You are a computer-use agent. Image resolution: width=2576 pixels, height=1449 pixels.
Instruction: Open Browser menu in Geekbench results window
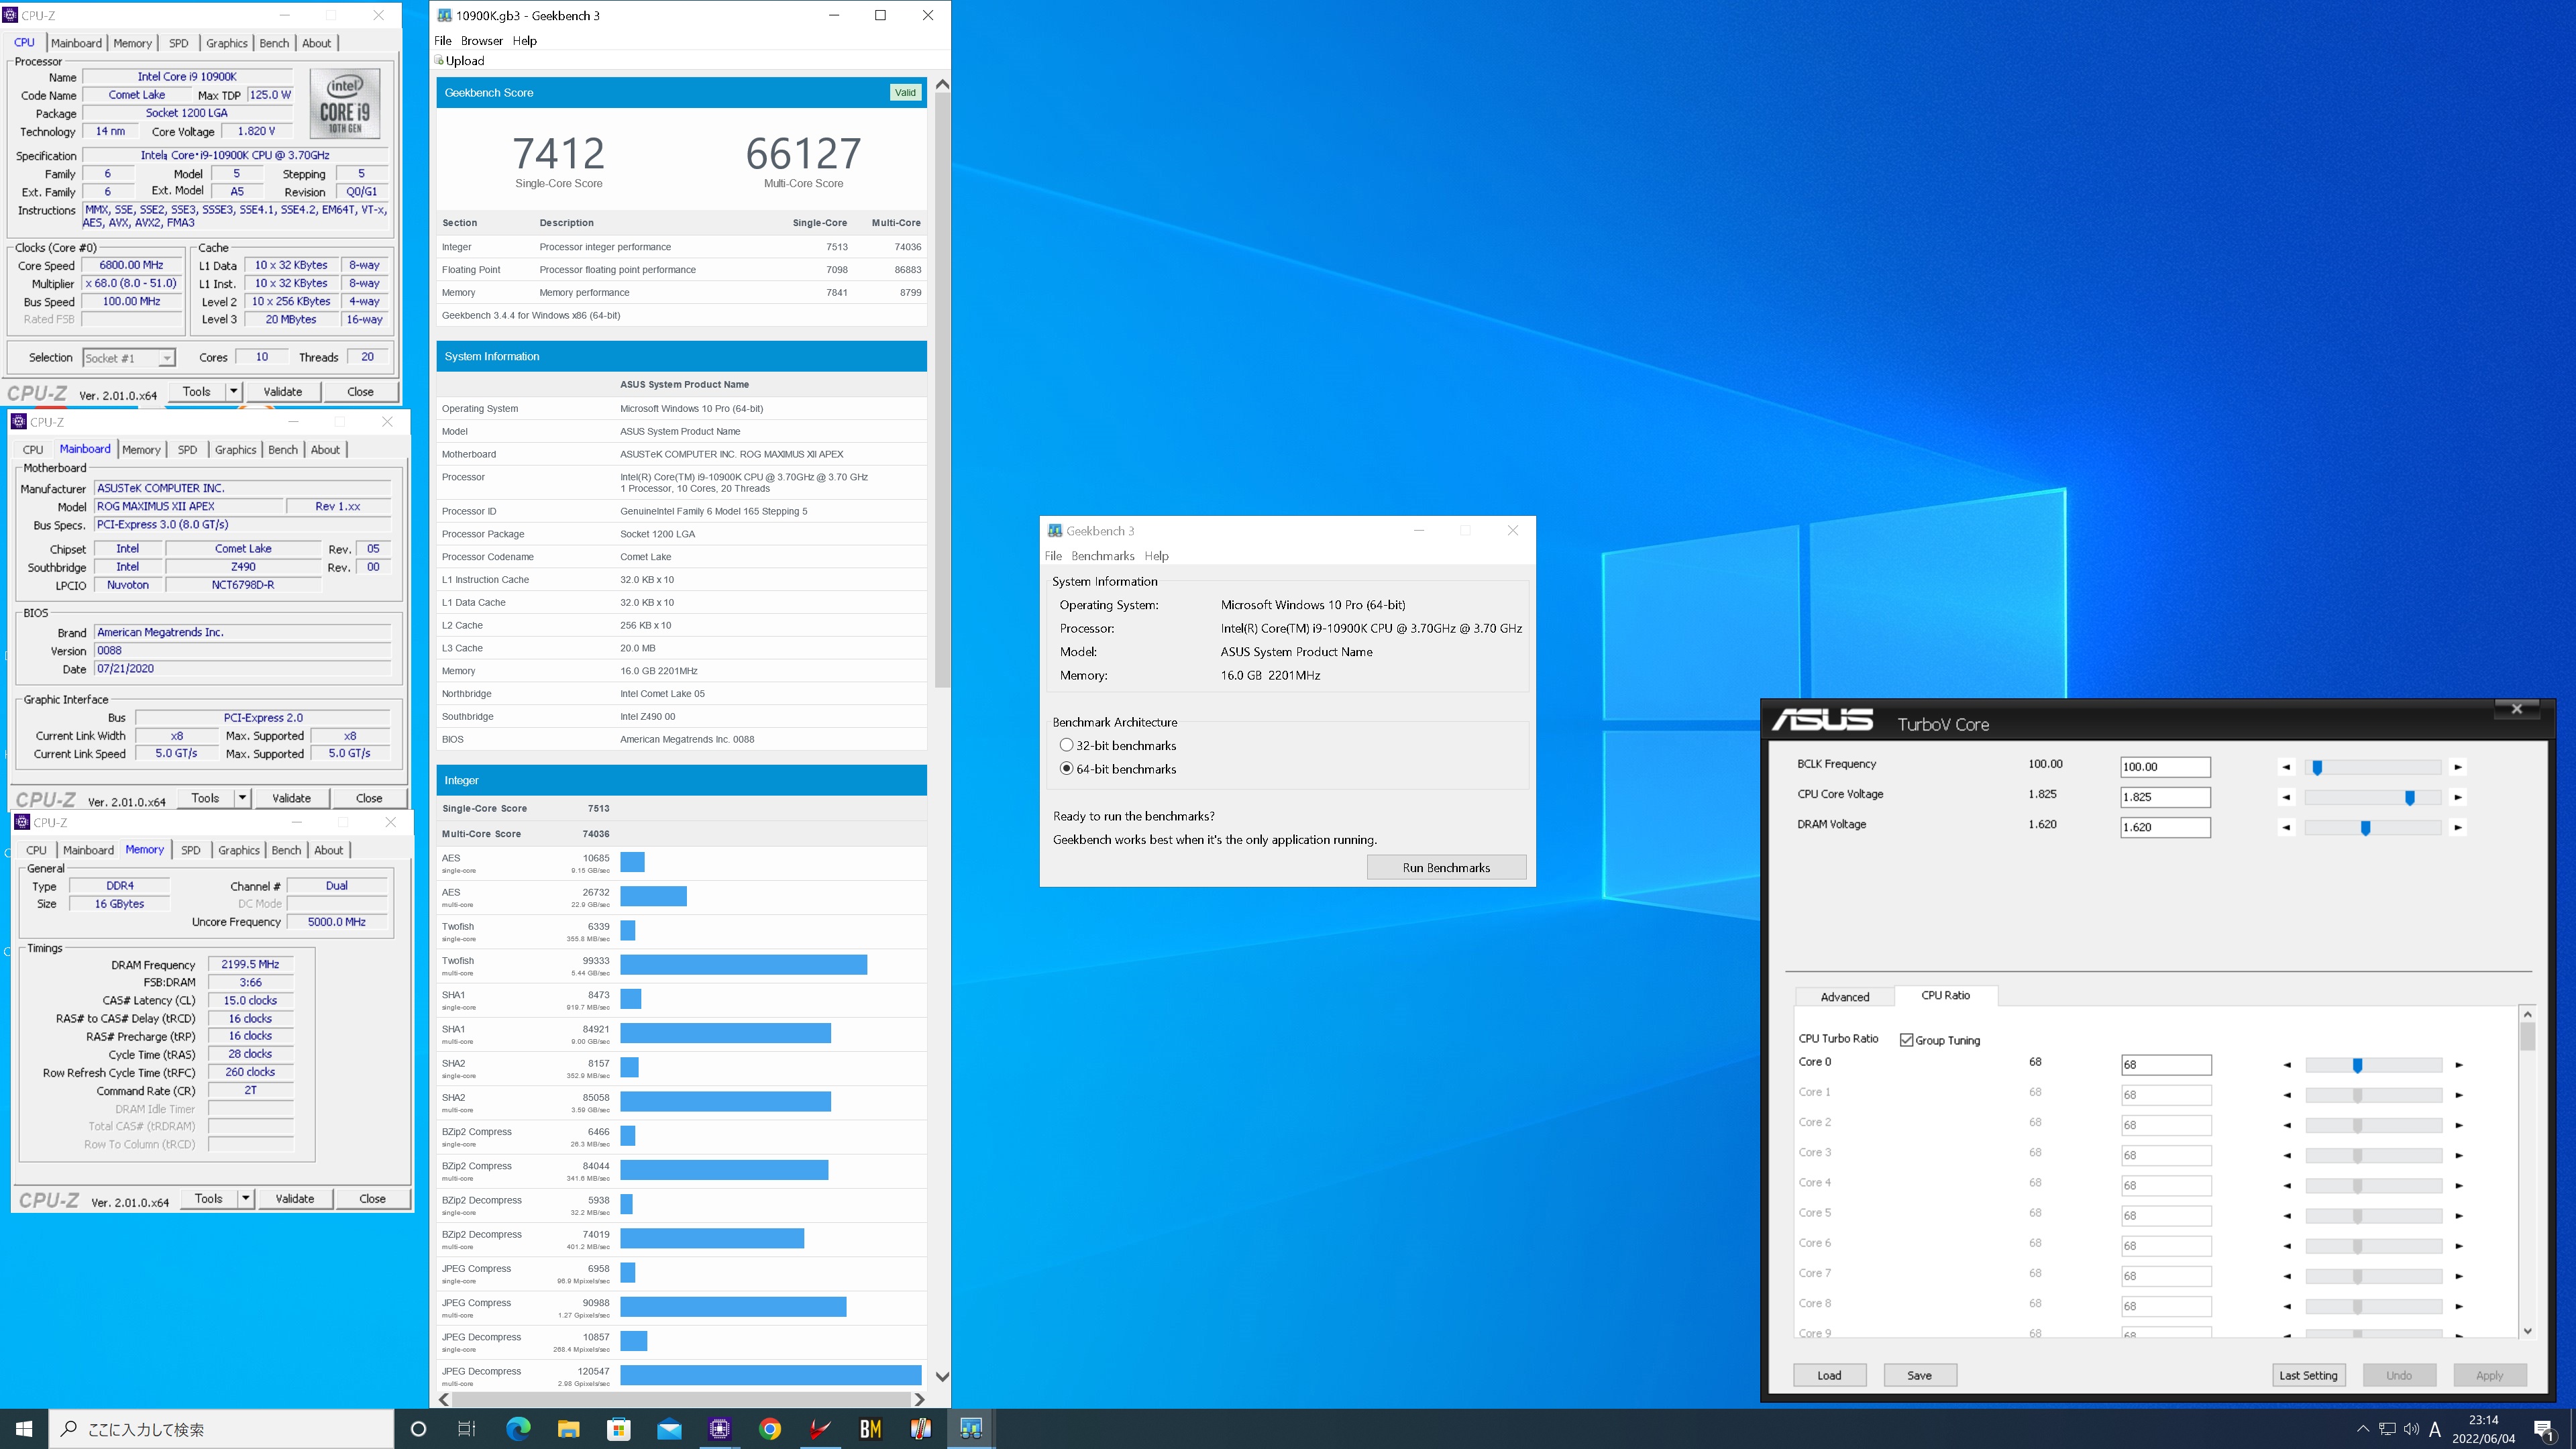coord(482,41)
